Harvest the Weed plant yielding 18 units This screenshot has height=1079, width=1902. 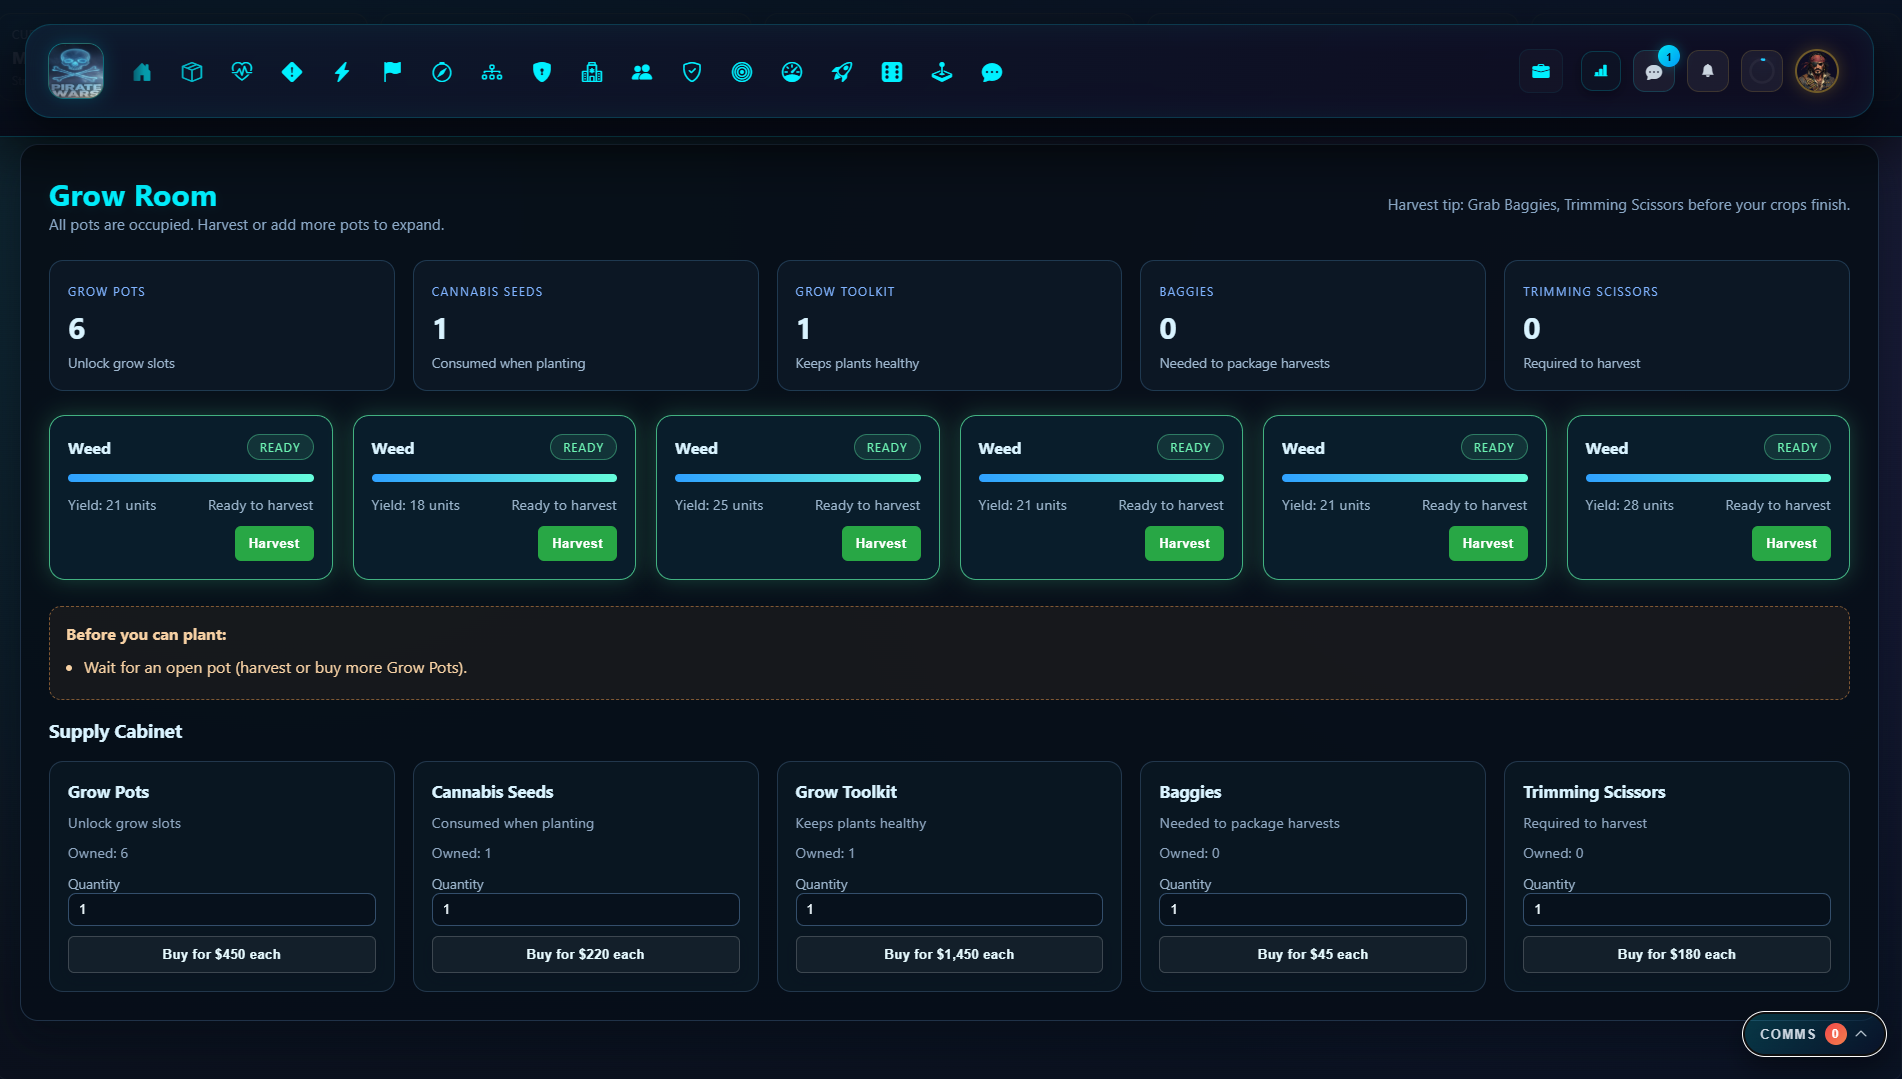pyautogui.click(x=577, y=543)
